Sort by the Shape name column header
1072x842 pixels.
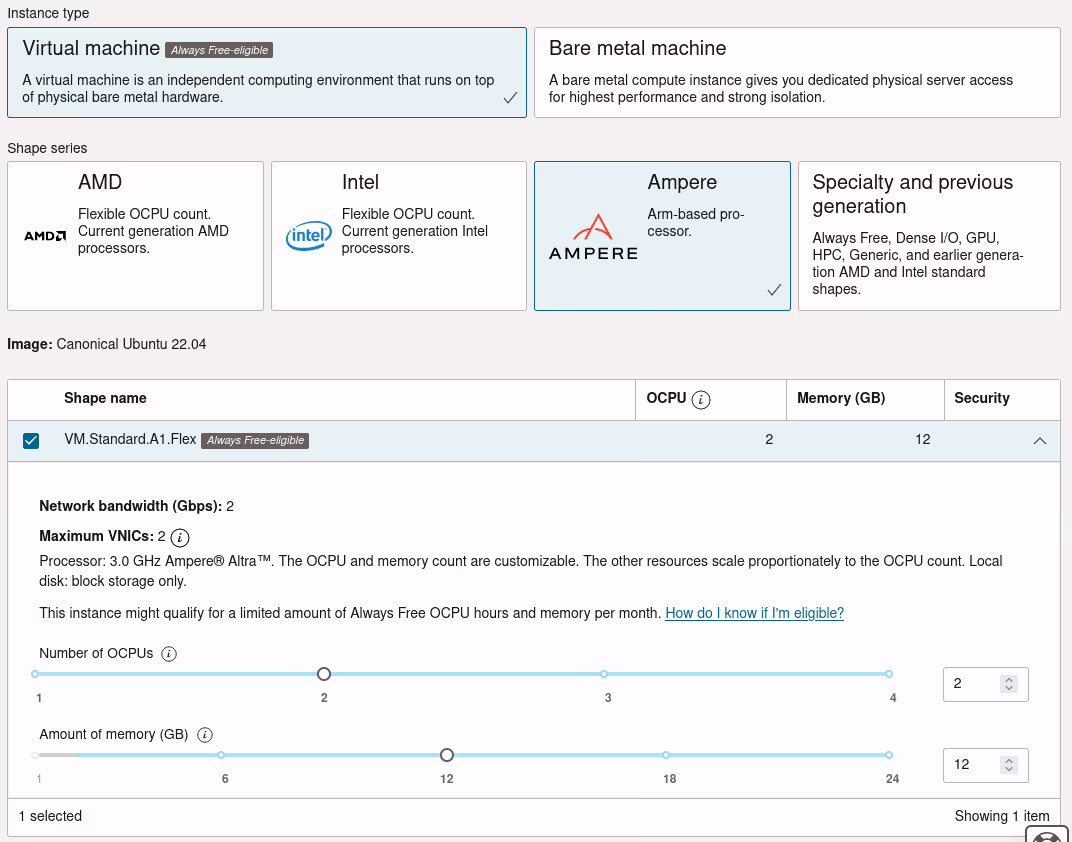[x=105, y=398]
